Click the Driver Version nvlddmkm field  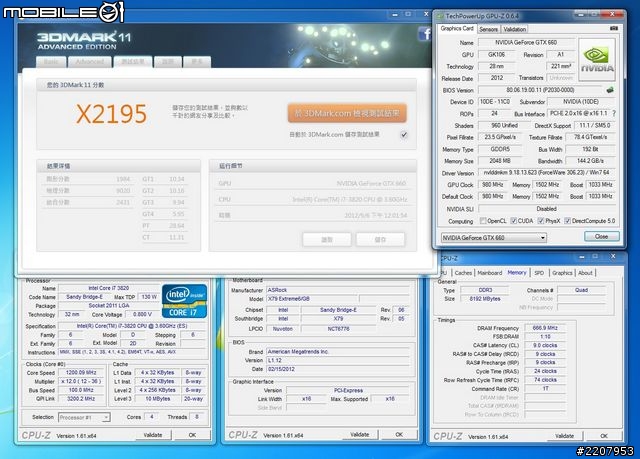pyautogui.click(x=547, y=173)
